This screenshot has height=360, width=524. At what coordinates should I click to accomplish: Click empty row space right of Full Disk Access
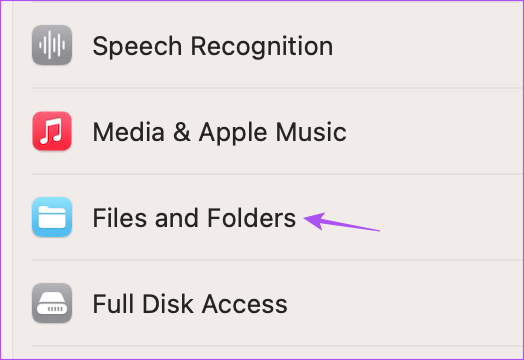(x=406, y=303)
